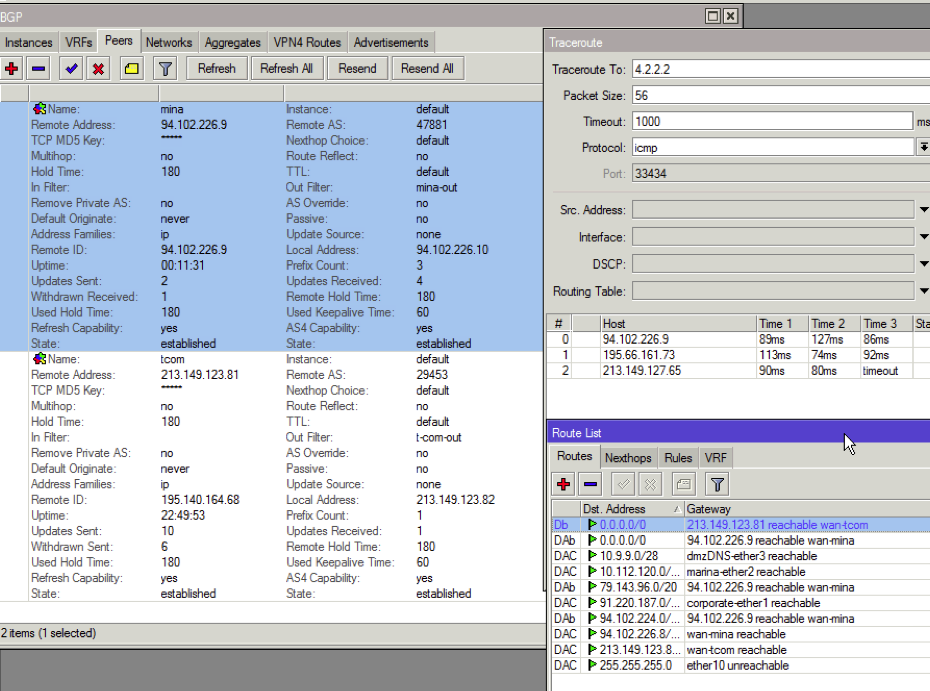Add a new BGP peer
The width and height of the screenshot is (930, 691).
(11, 68)
